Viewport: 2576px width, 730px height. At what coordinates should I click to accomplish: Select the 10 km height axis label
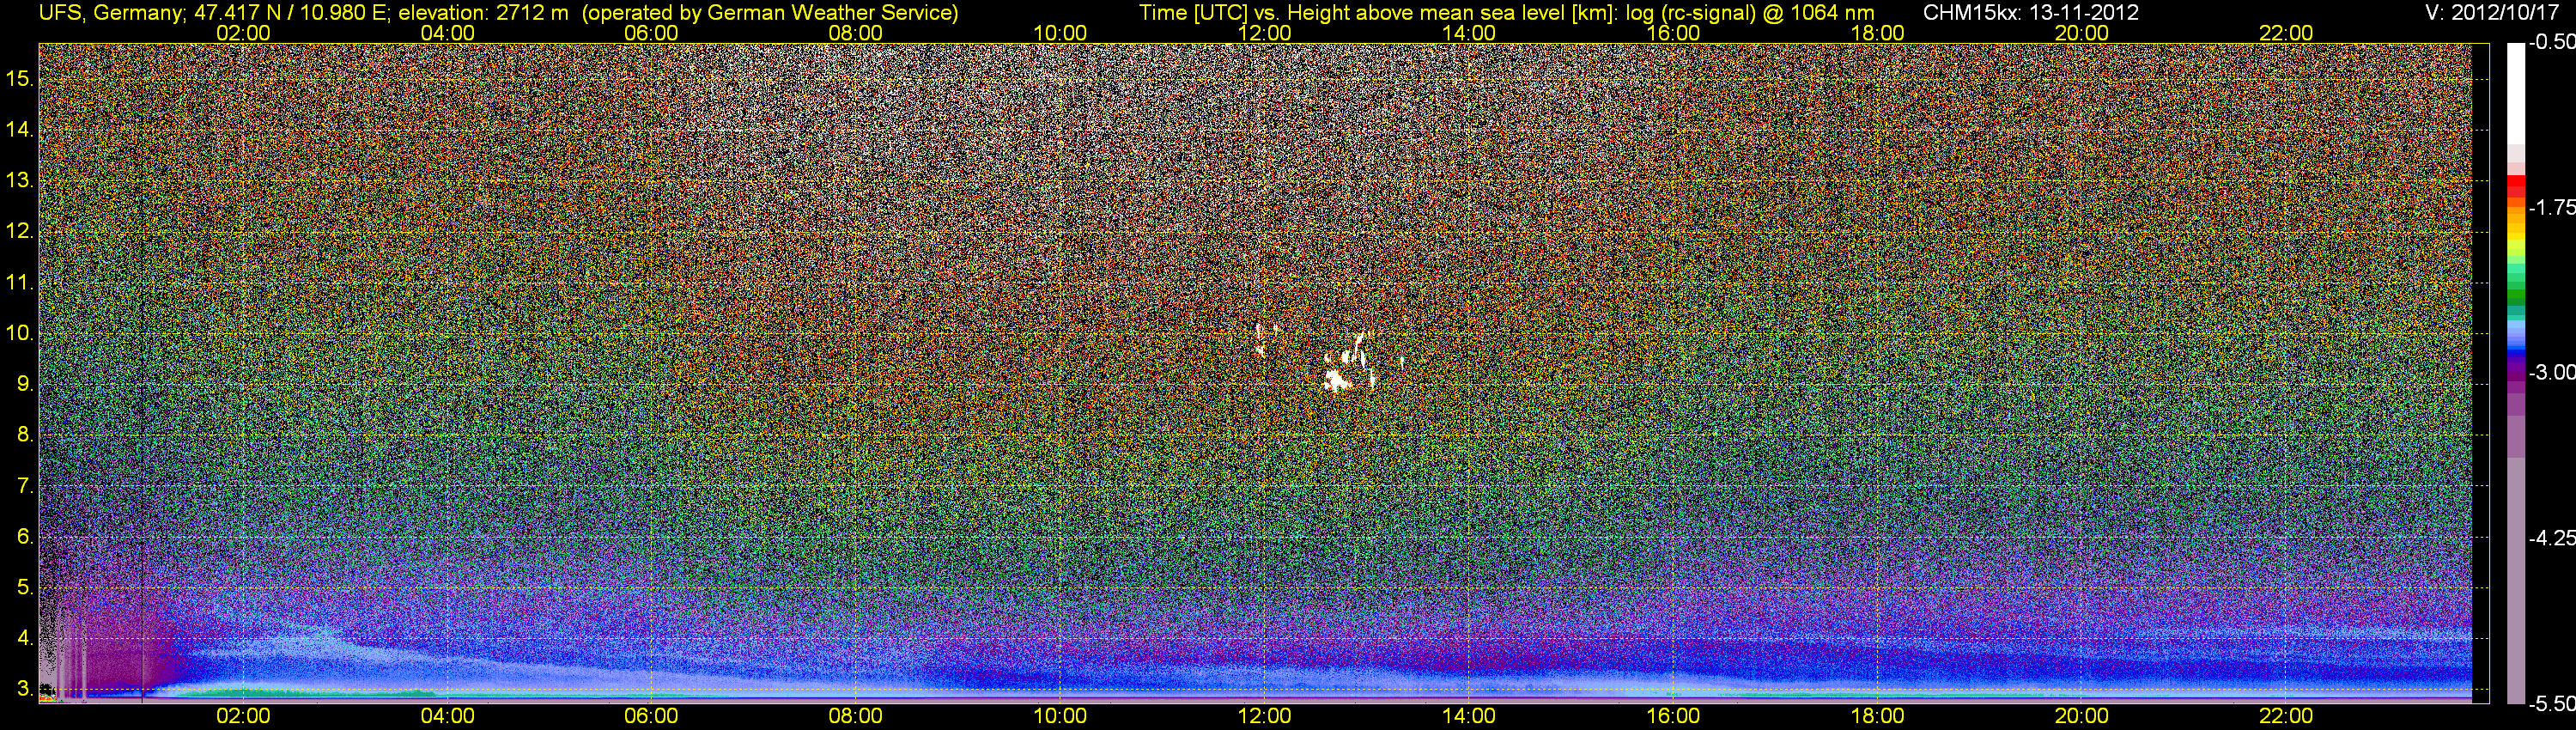click(19, 333)
